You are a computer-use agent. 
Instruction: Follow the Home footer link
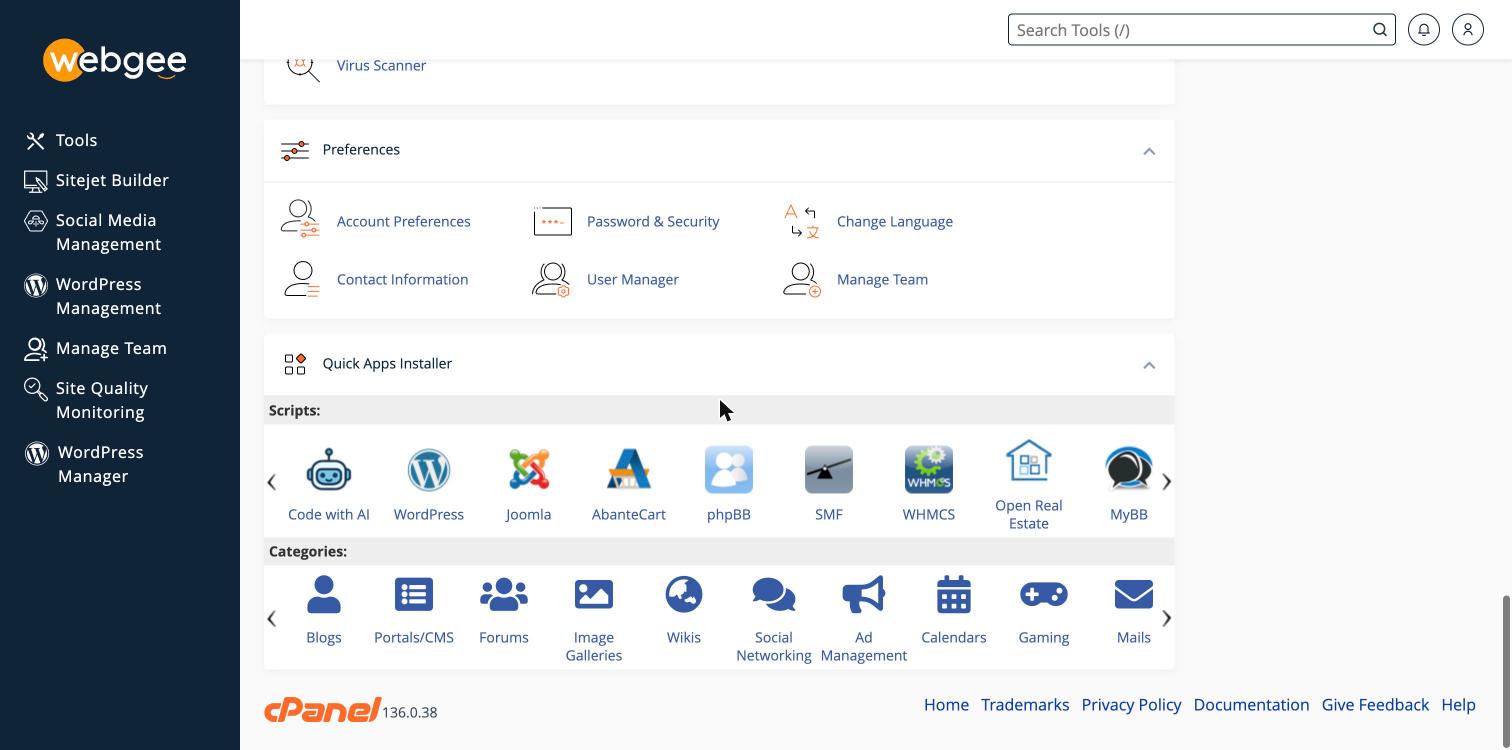946,704
